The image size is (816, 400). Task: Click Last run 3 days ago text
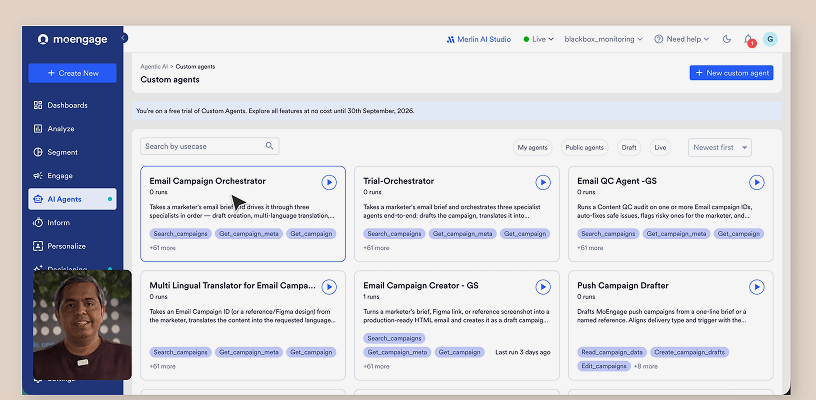[x=522, y=352]
